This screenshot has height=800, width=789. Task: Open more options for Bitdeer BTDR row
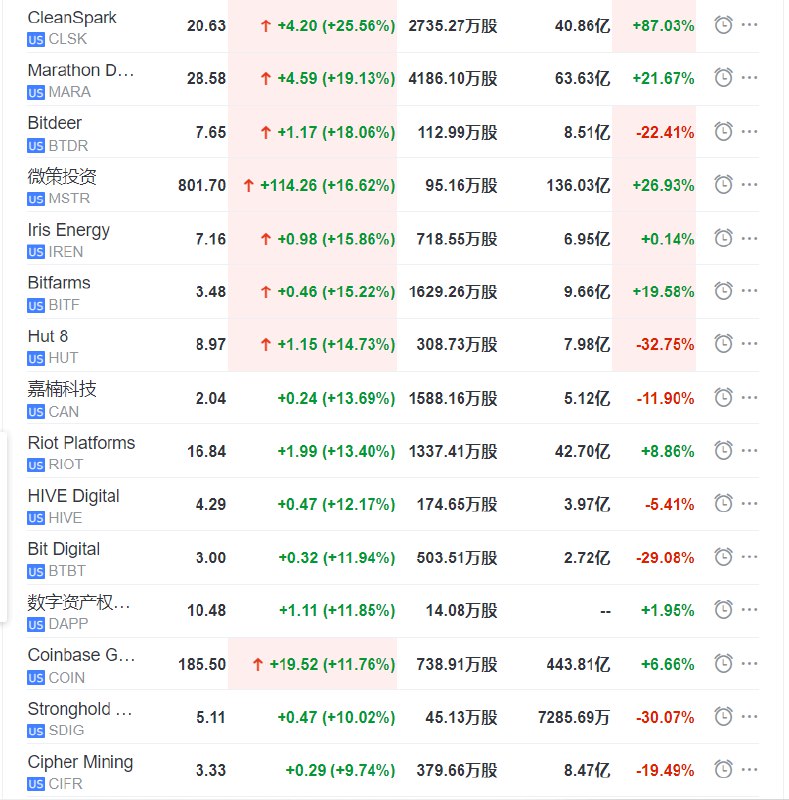coord(749,132)
